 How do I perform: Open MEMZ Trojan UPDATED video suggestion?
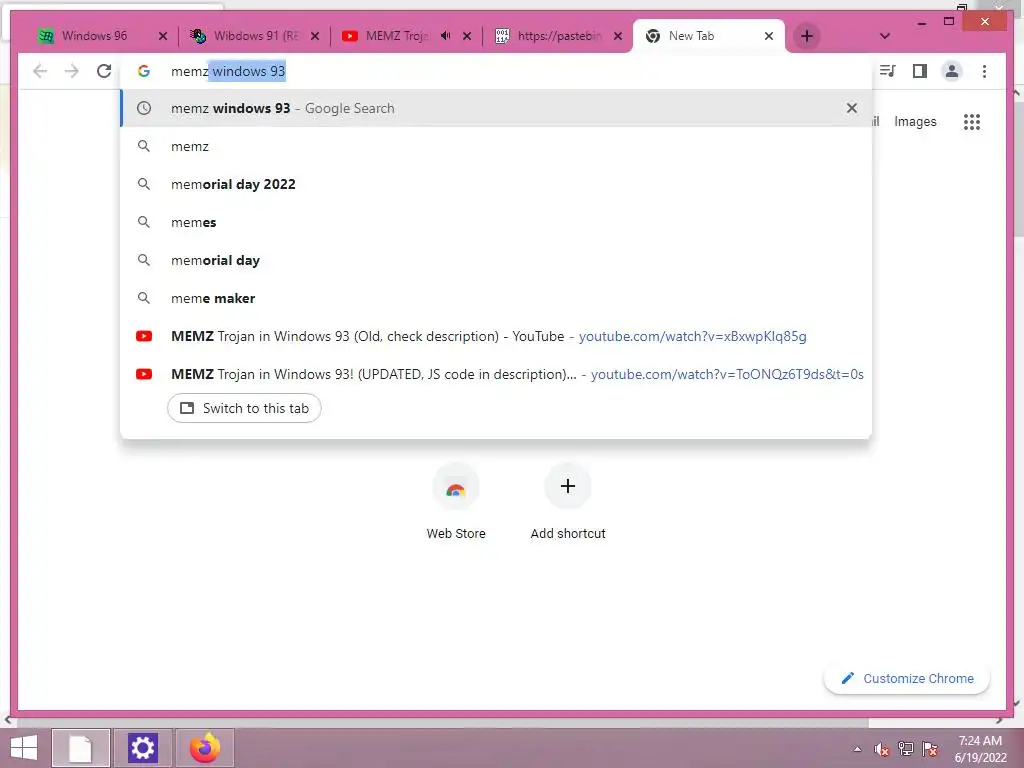(x=496, y=374)
